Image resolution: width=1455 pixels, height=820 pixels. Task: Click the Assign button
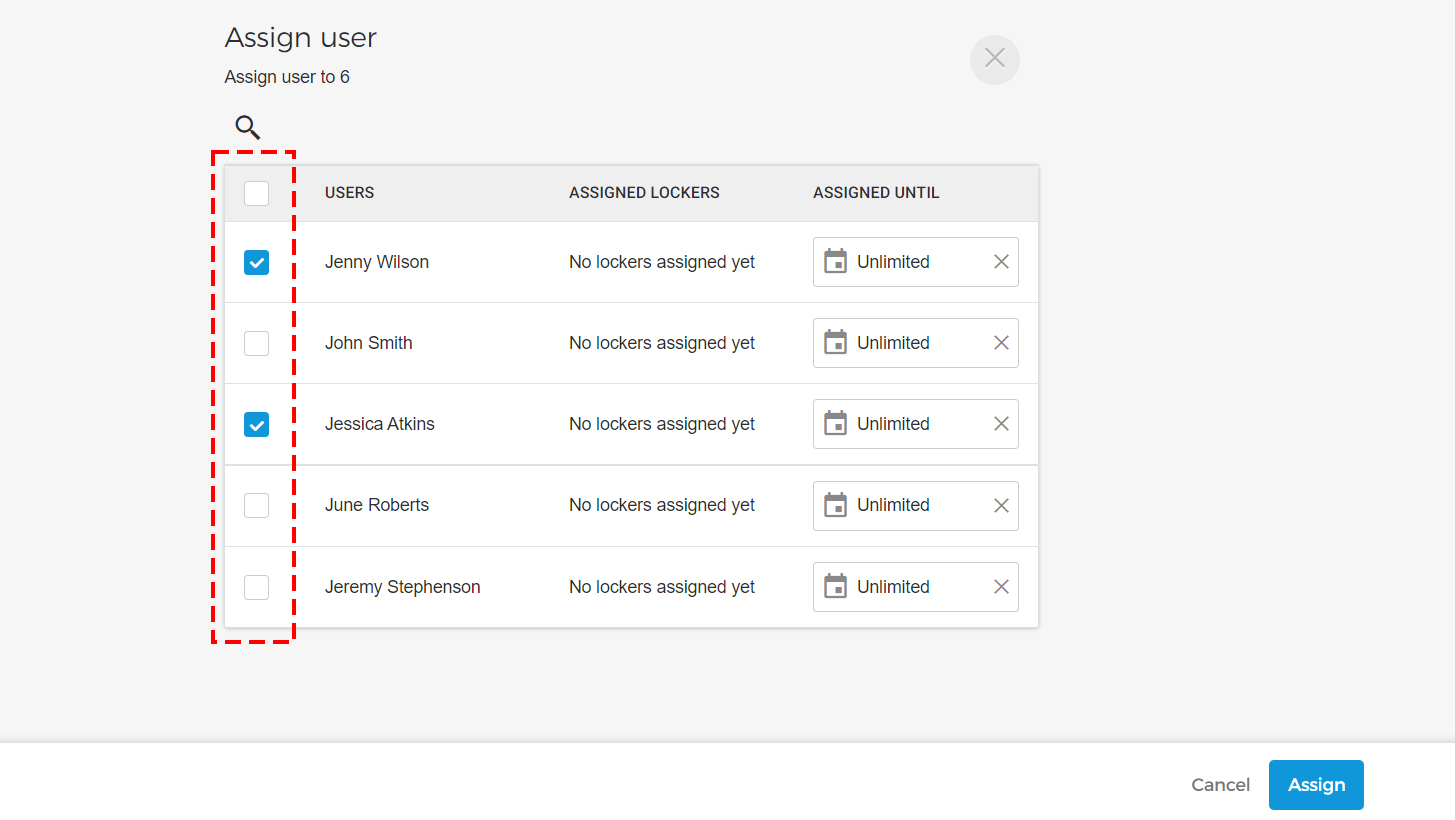(1316, 785)
